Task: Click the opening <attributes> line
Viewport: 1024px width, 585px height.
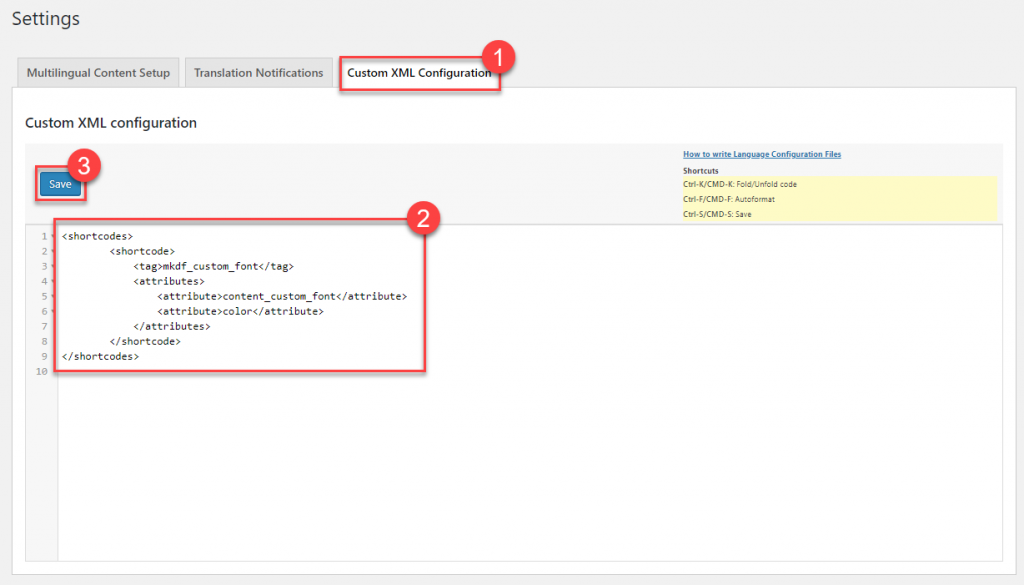Action: coord(169,281)
